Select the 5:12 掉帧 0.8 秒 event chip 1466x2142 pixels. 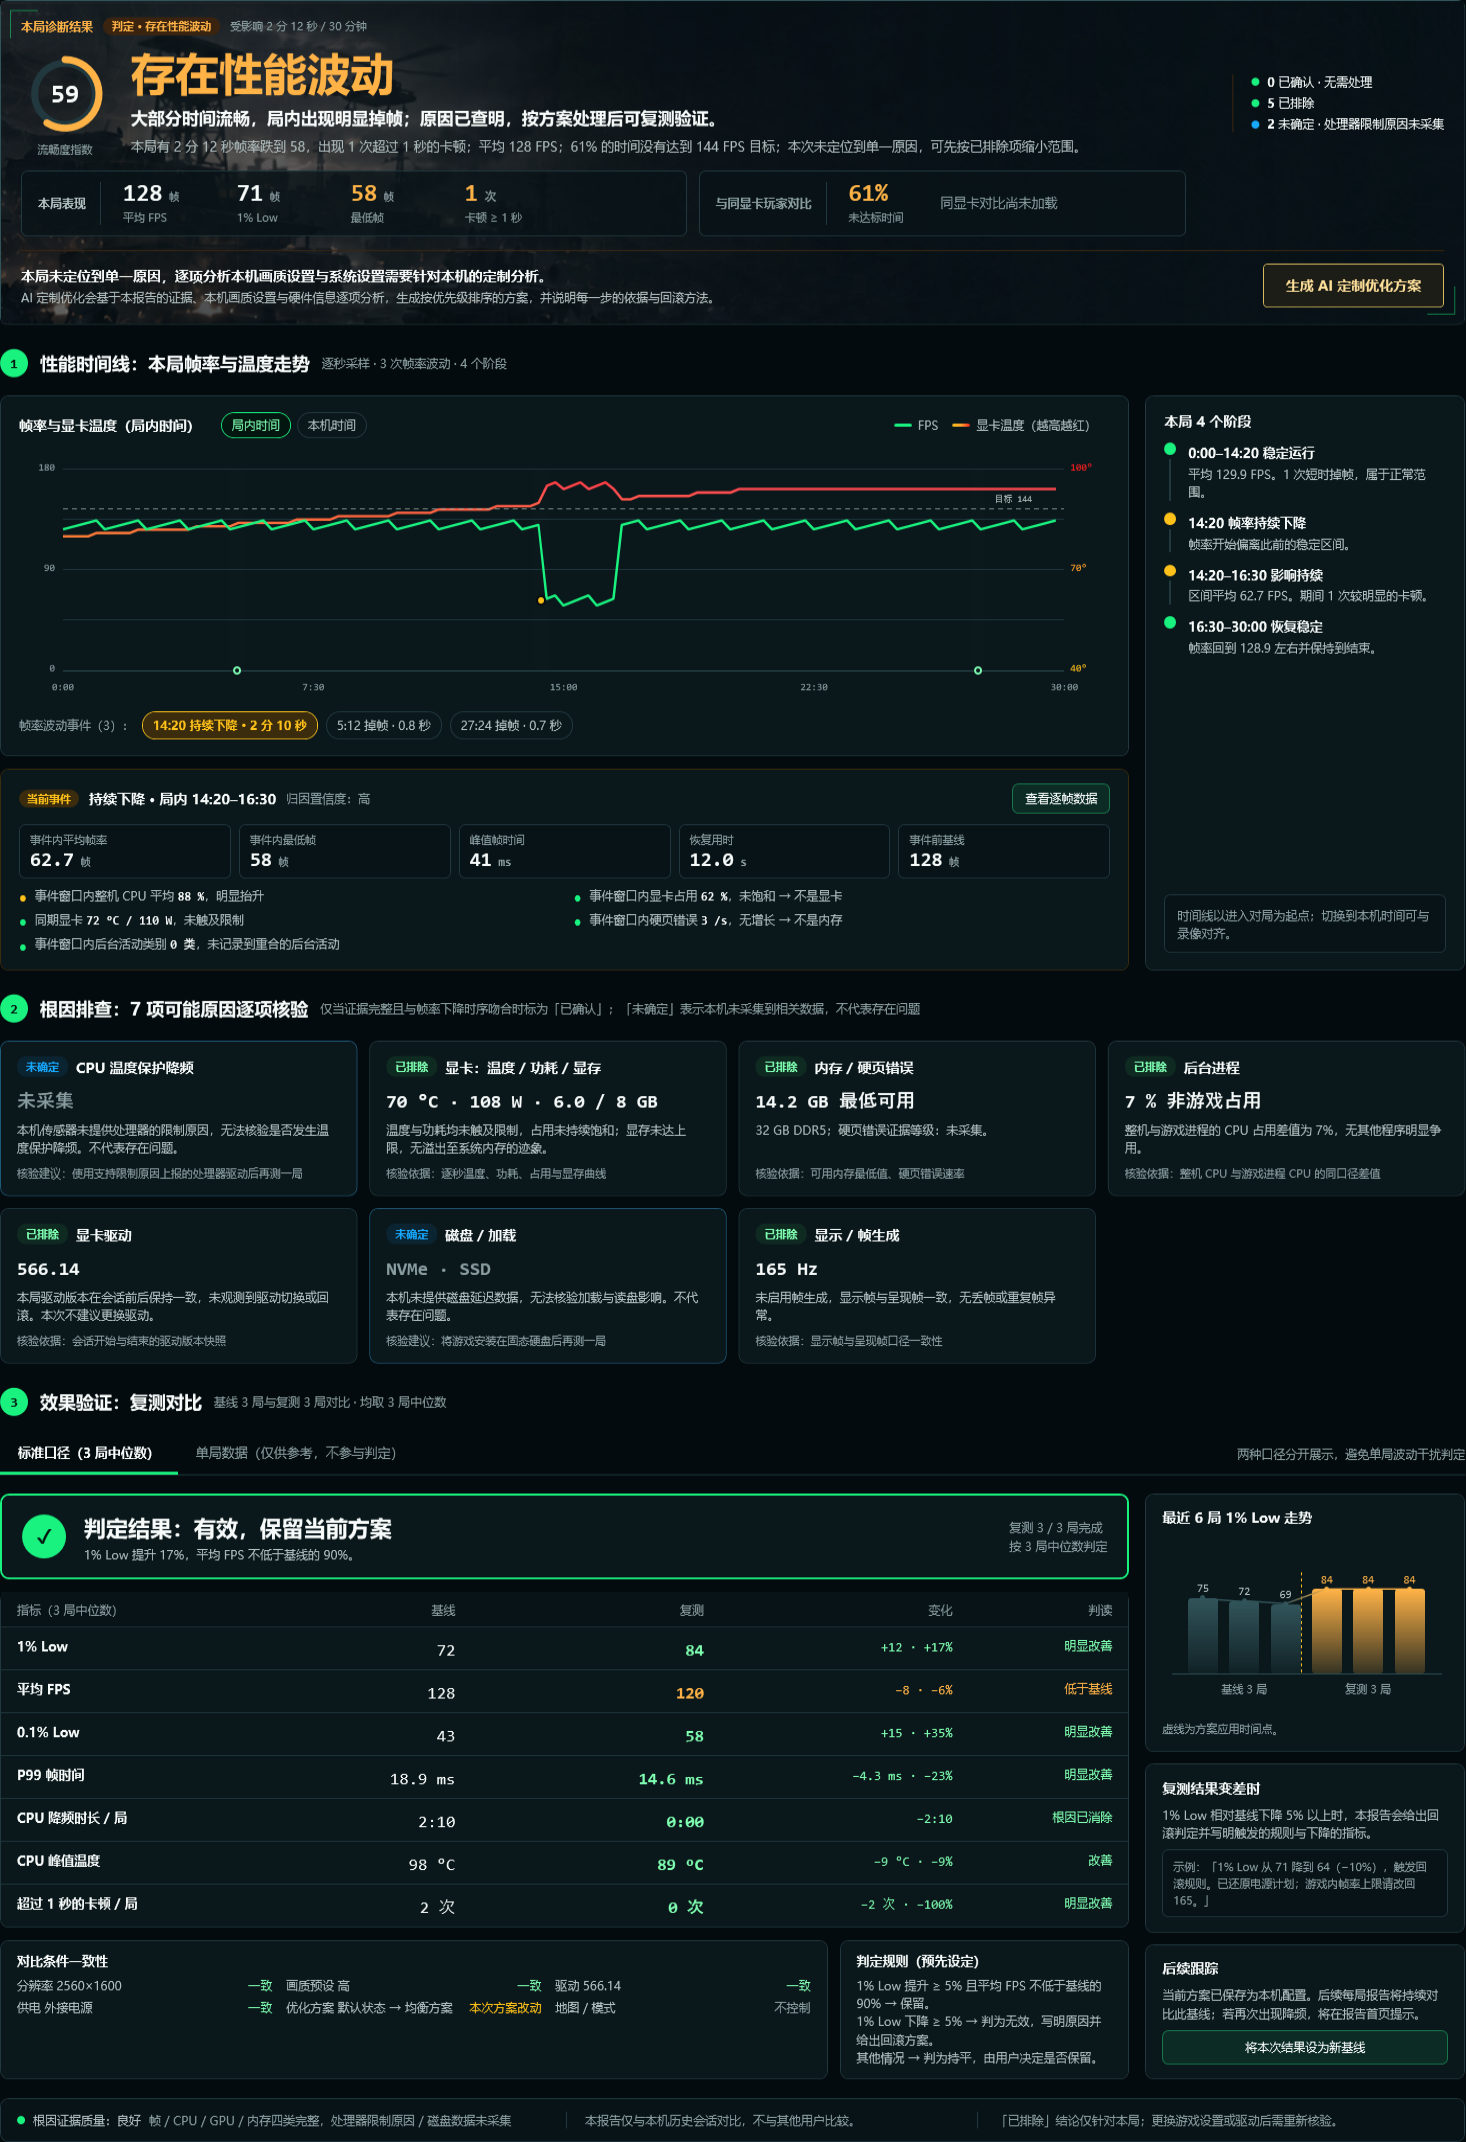tap(384, 725)
